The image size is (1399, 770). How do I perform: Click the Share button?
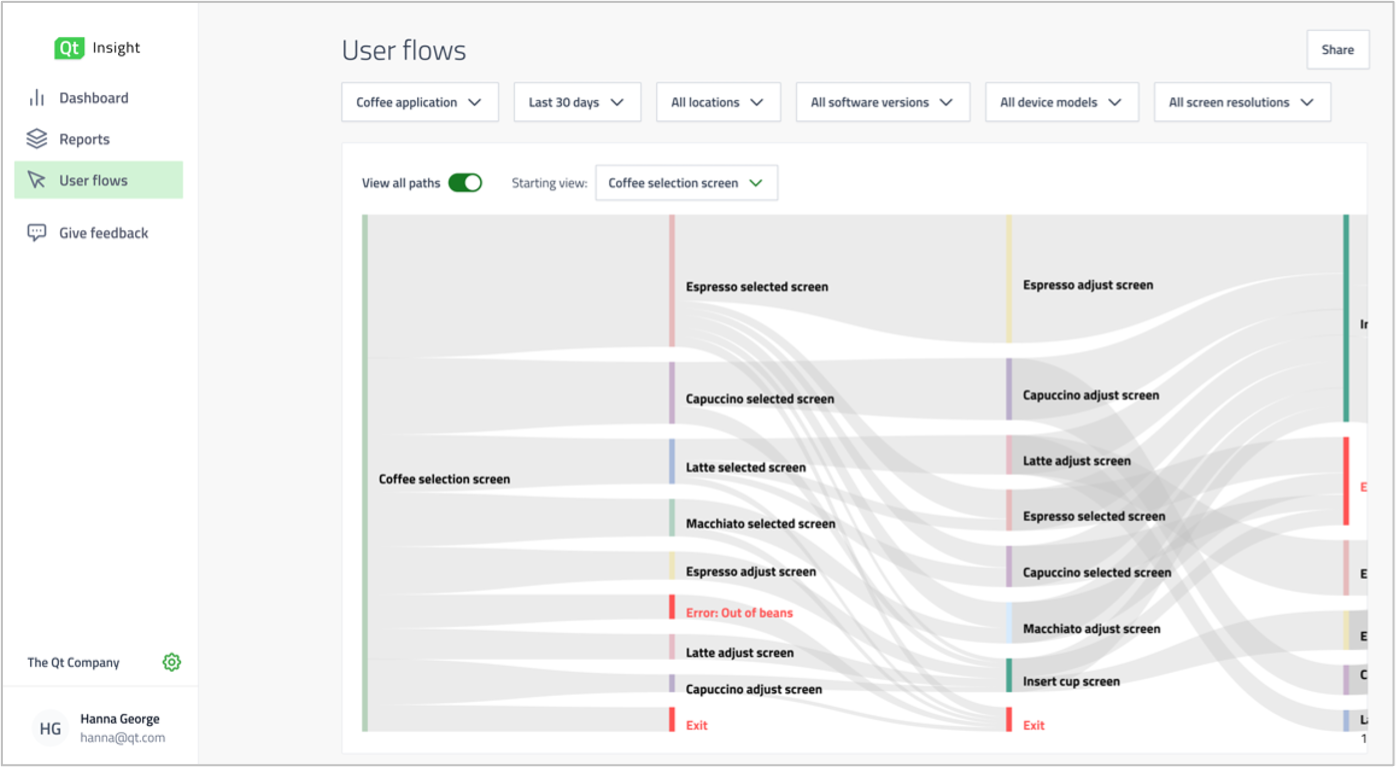pyautogui.click(x=1337, y=50)
